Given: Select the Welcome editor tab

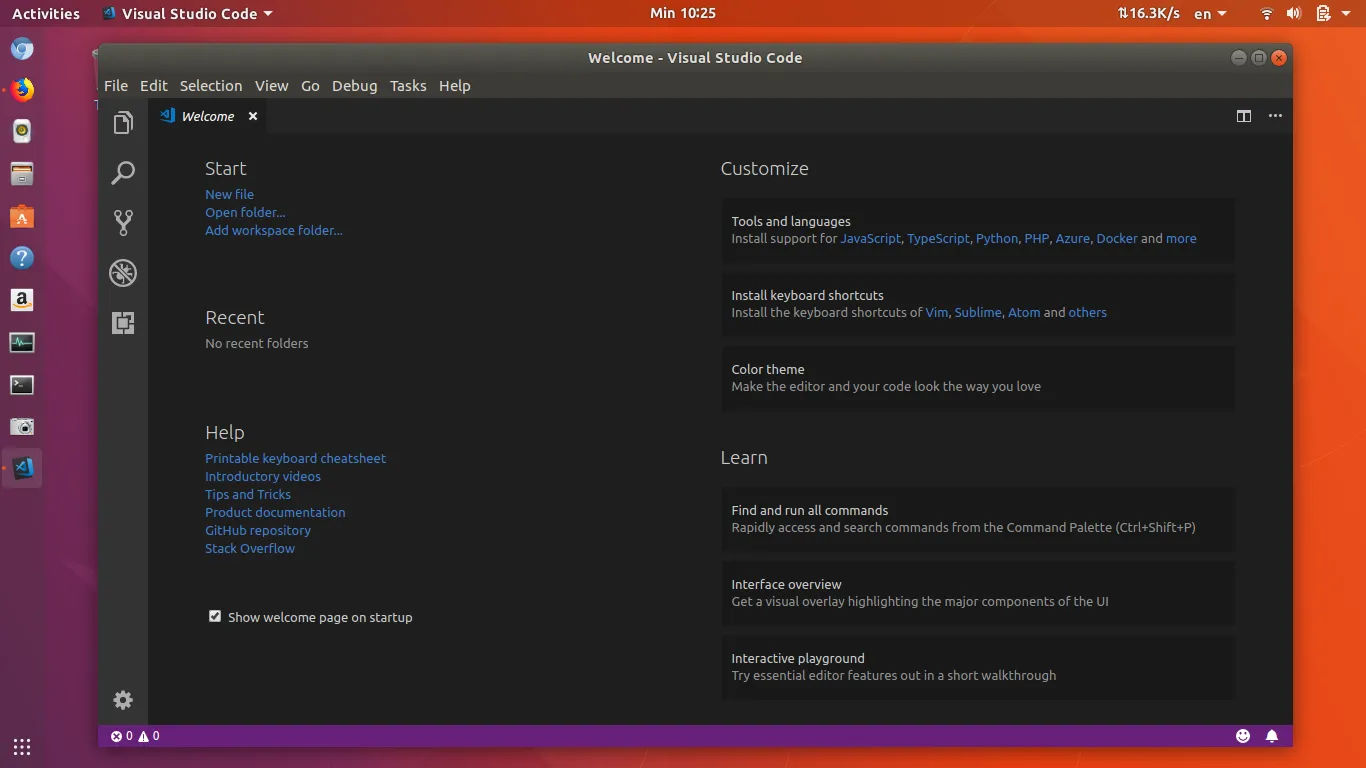Looking at the screenshot, I should [208, 116].
